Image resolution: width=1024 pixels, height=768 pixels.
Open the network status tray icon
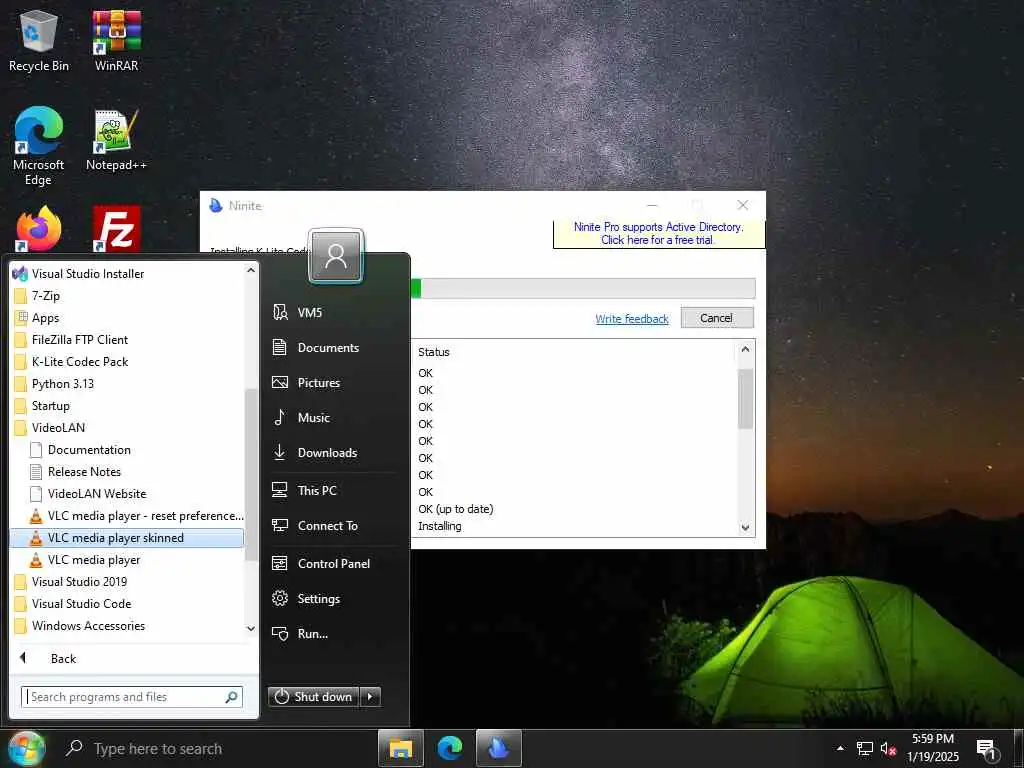[865, 748]
